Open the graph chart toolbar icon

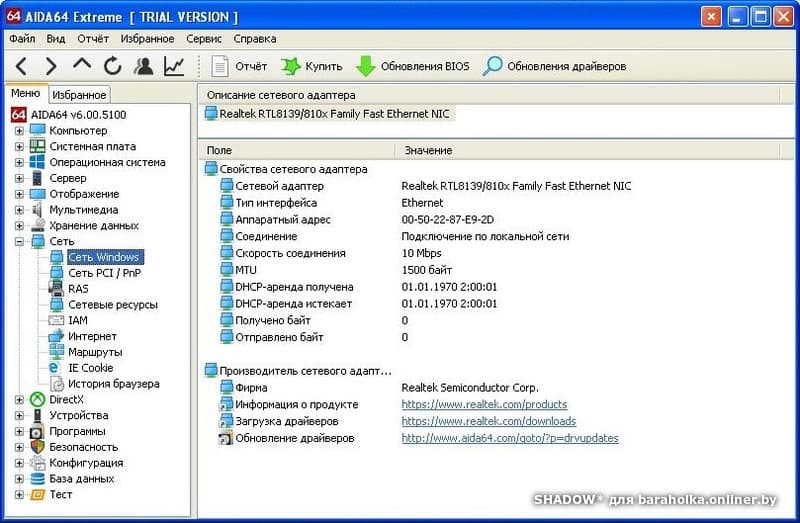(x=174, y=66)
